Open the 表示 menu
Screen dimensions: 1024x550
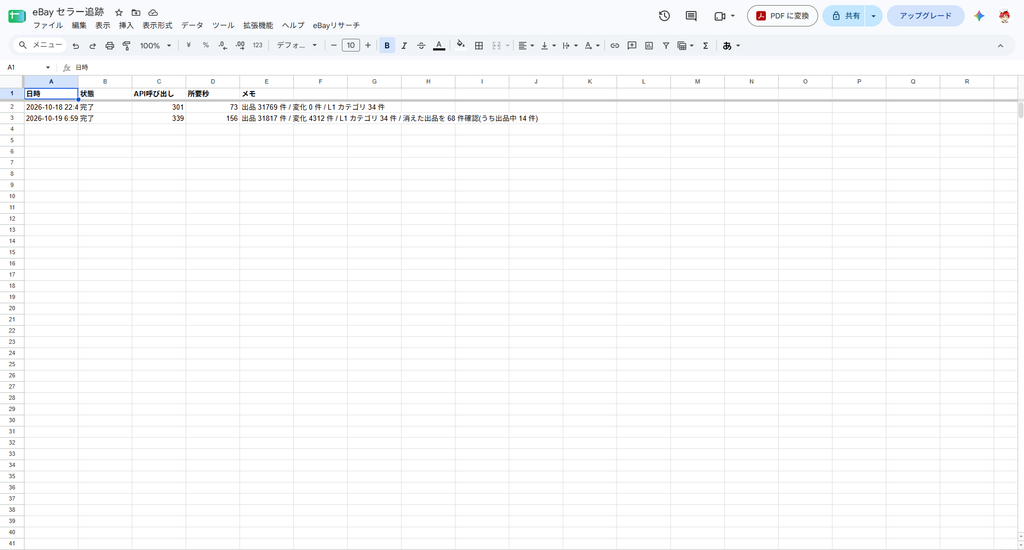point(103,25)
